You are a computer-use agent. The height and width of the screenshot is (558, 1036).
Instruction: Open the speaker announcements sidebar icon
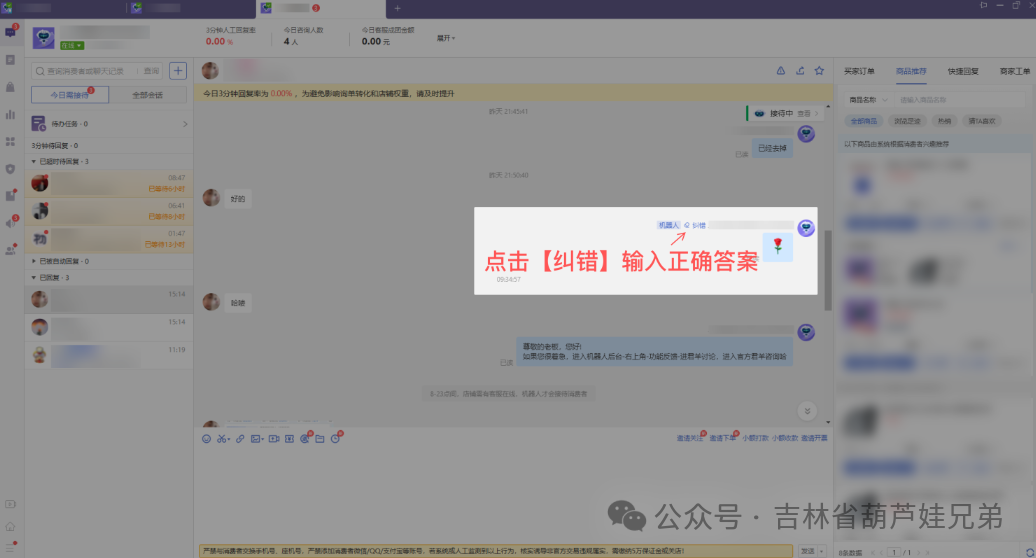point(11,223)
